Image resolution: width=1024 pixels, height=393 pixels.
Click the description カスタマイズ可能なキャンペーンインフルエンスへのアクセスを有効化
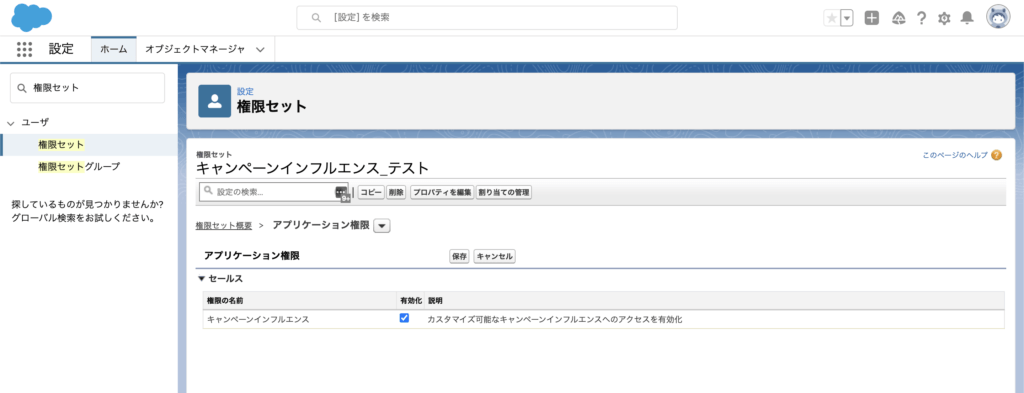click(x=554, y=320)
